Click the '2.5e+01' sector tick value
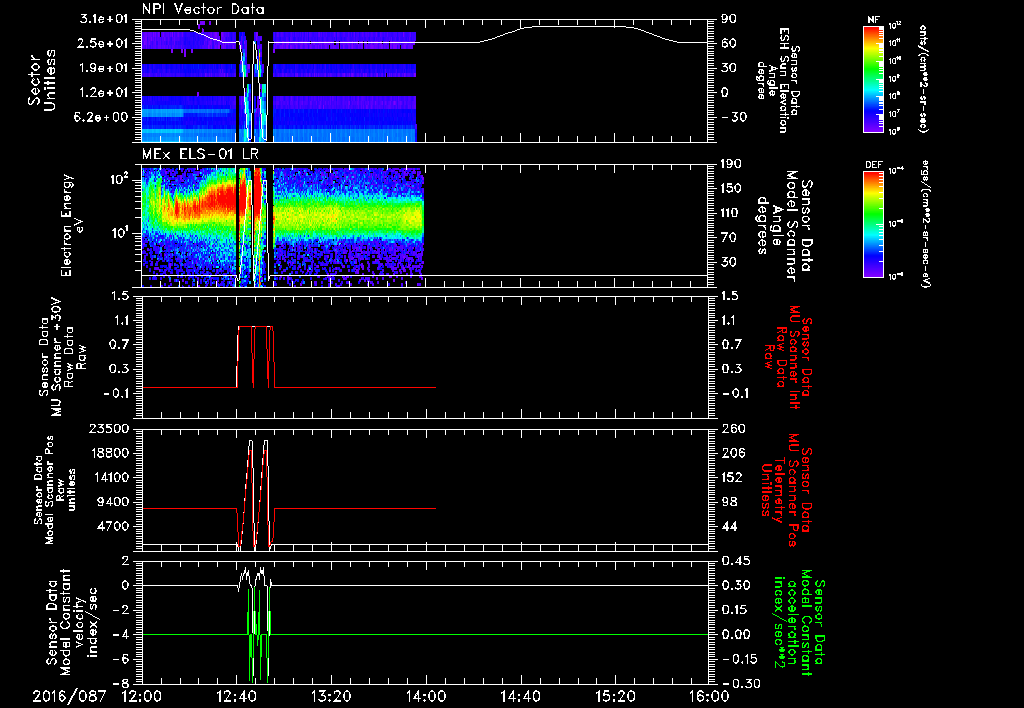The width and height of the screenshot is (1024, 708). 103,43
